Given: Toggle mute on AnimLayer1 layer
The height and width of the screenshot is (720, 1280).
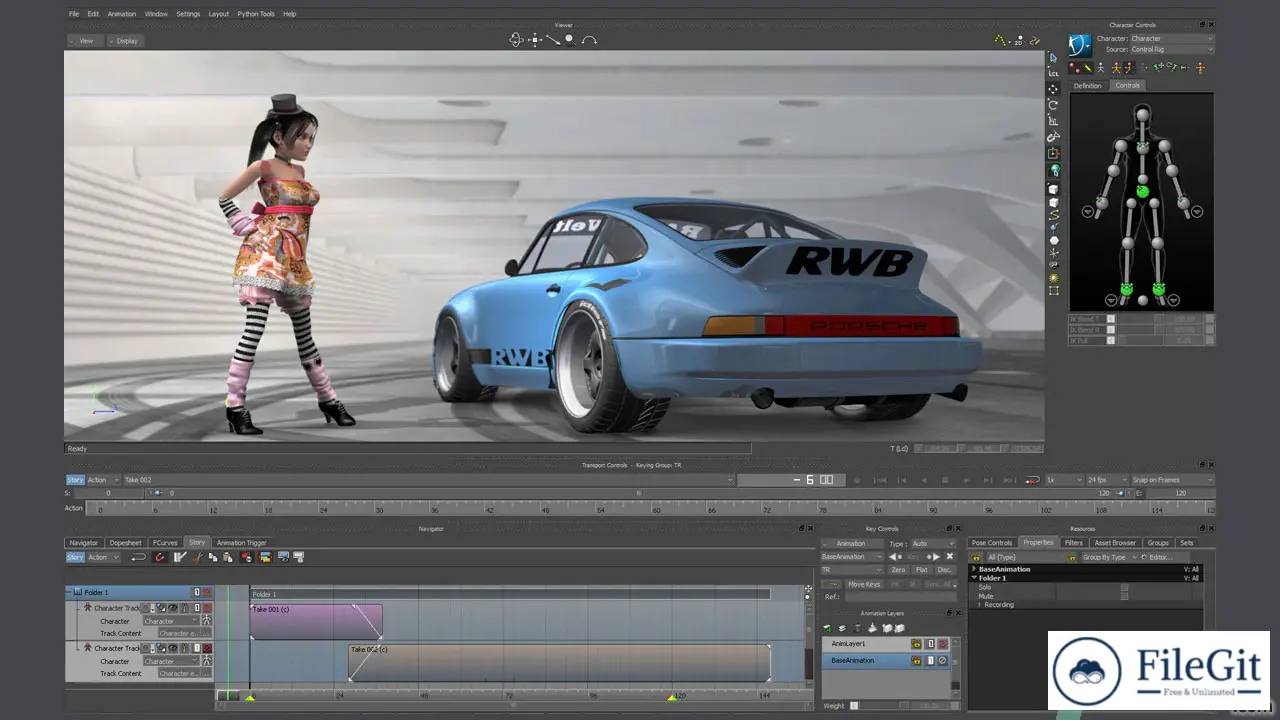Looking at the screenshot, I should pyautogui.click(x=942, y=644).
